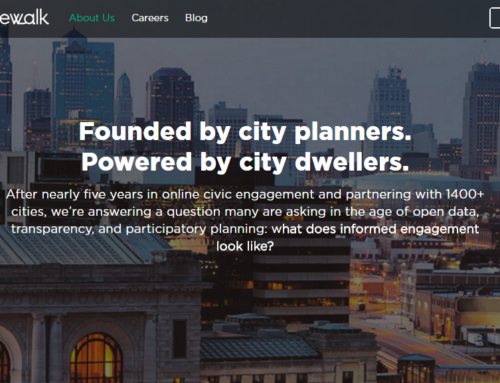Click the outlined button at header right edge

pyautogui.click(x=495, y=18)
